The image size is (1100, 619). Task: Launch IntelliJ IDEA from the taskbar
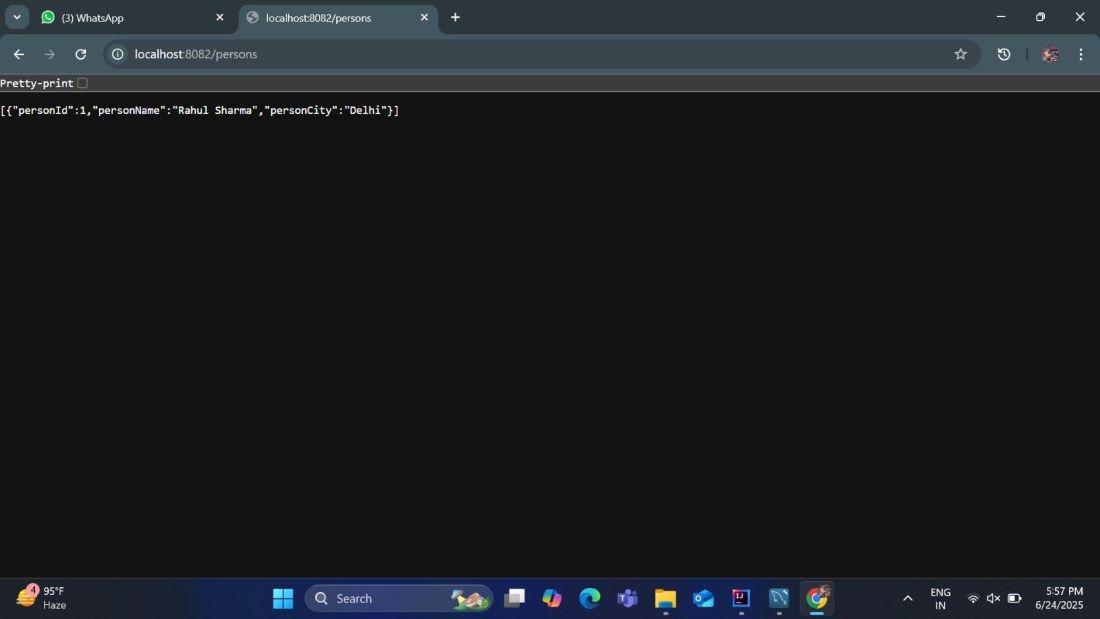pos(741,598)
